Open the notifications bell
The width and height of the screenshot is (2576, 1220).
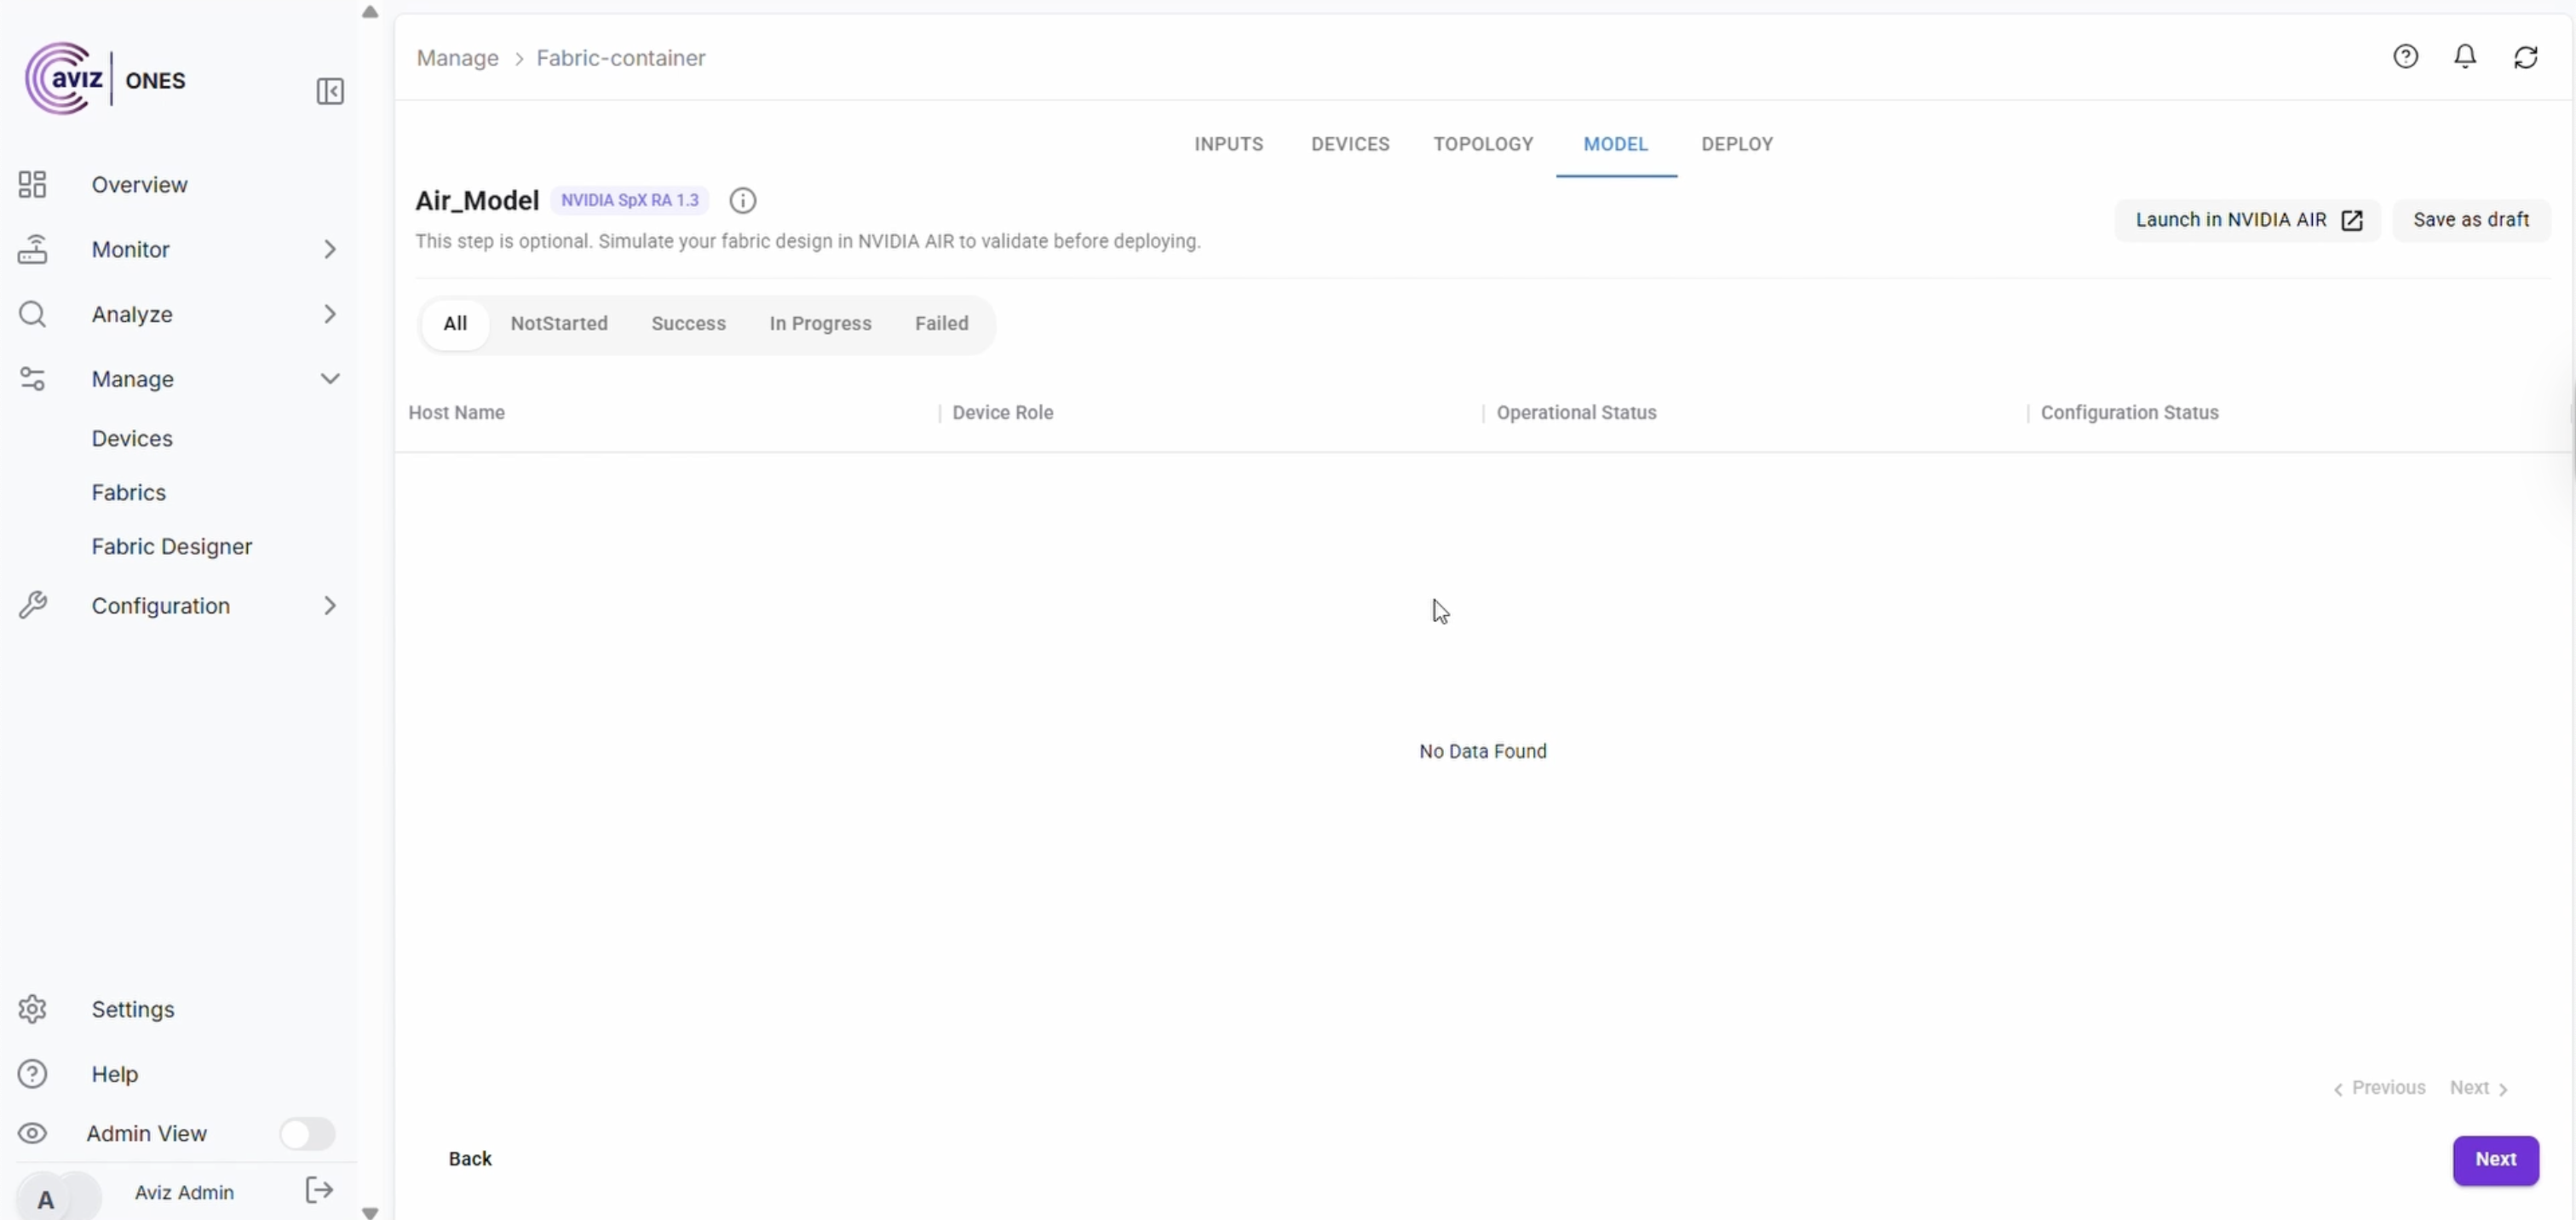2465,57
